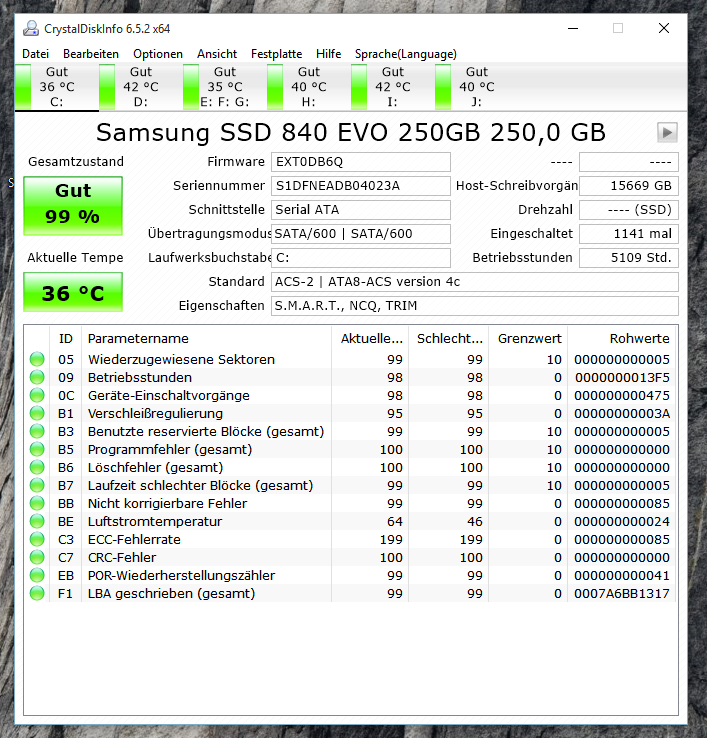The height and width of the screenshot is (738, 707).
Task: Open the Datei menu
Action: point(35,54)
